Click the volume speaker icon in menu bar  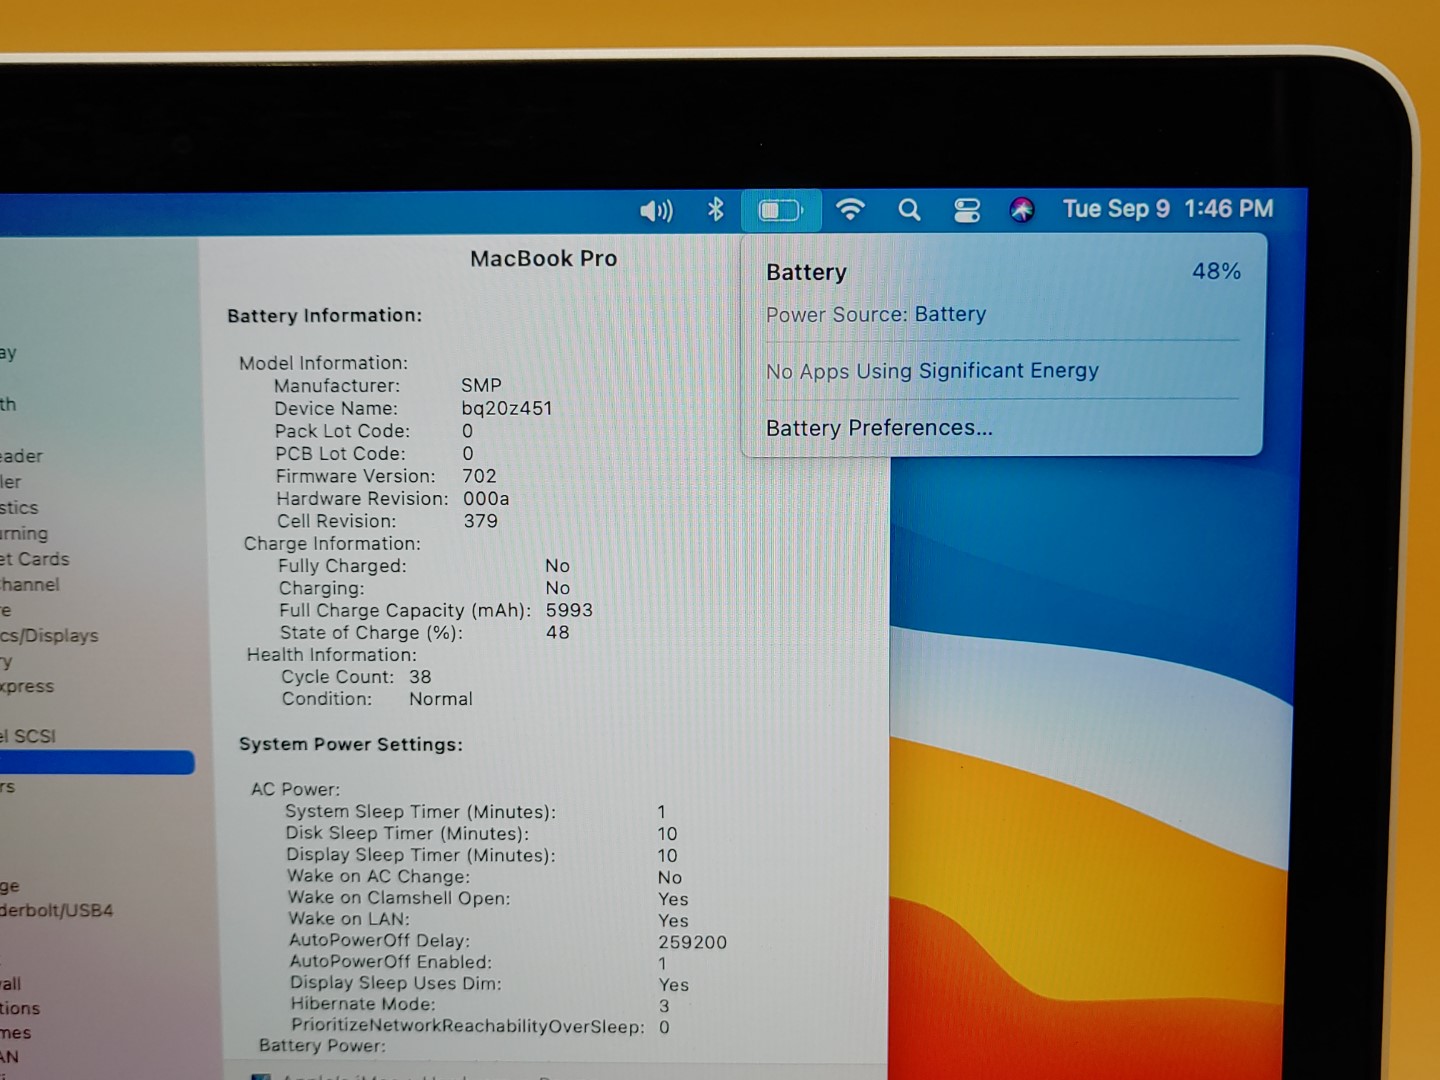tap(656, 210)
